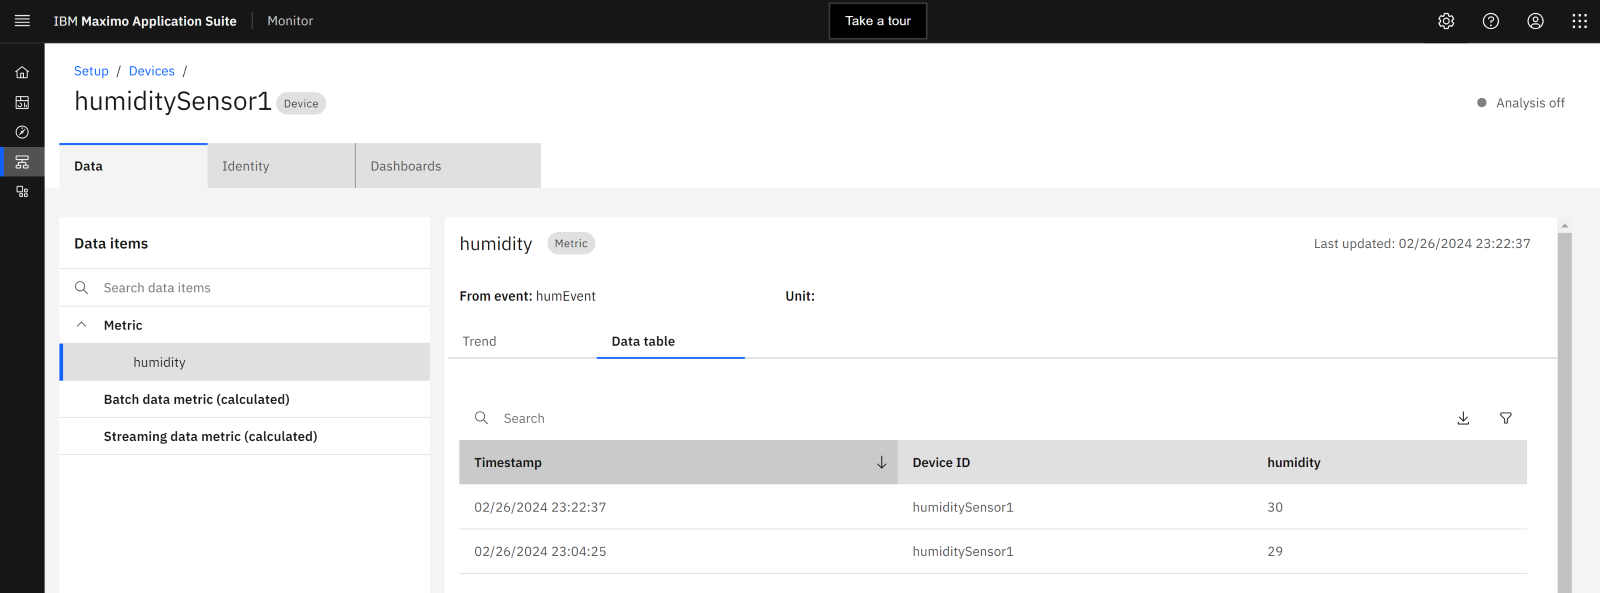Collapse the Metric section chevron
Viewport: 1600px width, 593px height.
(x=82, y=325)
